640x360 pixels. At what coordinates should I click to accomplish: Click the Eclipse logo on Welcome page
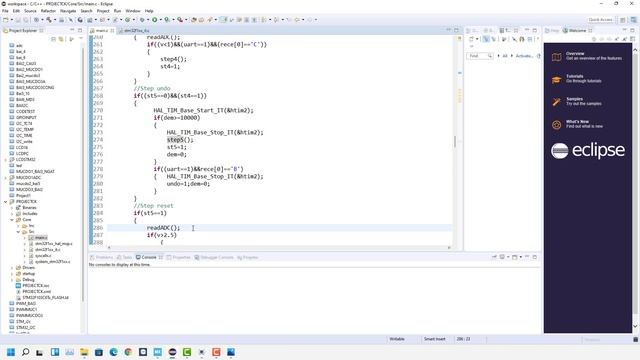pos(588,151)
